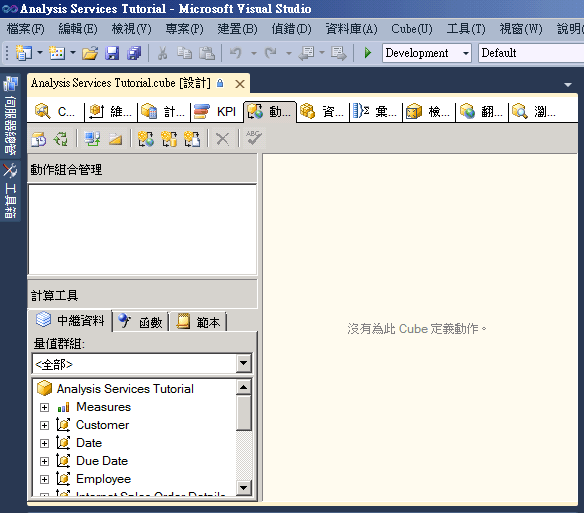
Task: Click the Redo arrow icon
Action: [x=271, y=53]
